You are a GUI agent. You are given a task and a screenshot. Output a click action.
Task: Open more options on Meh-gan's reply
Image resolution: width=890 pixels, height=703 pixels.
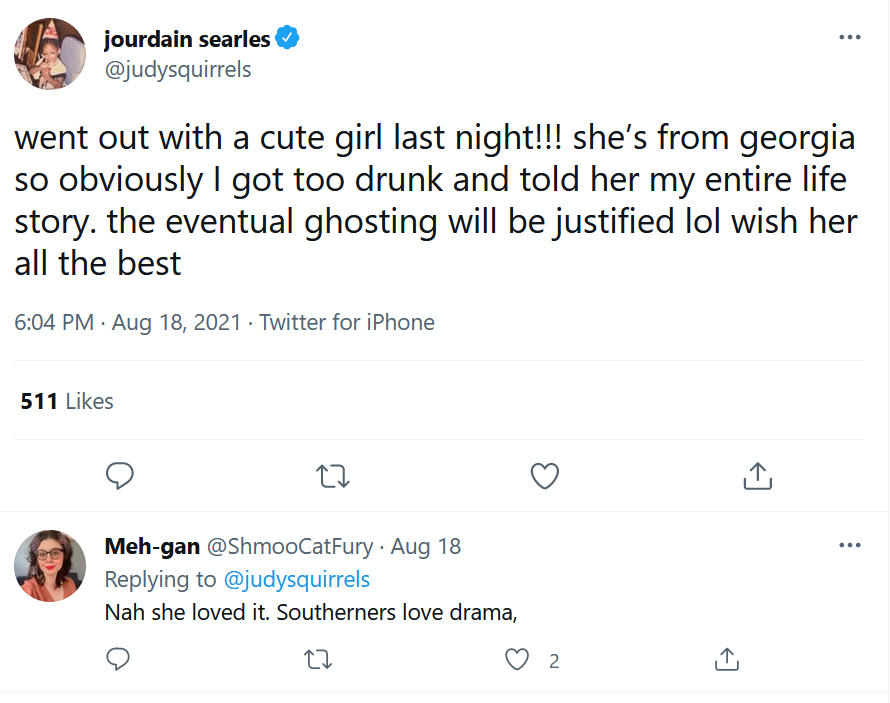tap(850, 545)
